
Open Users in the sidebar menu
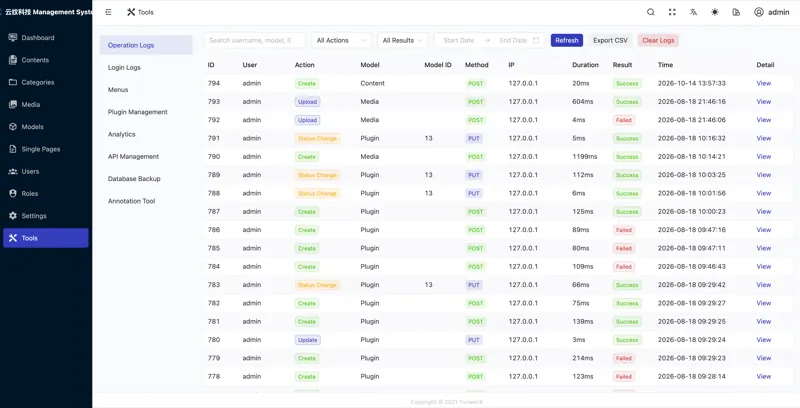(46, 171)
